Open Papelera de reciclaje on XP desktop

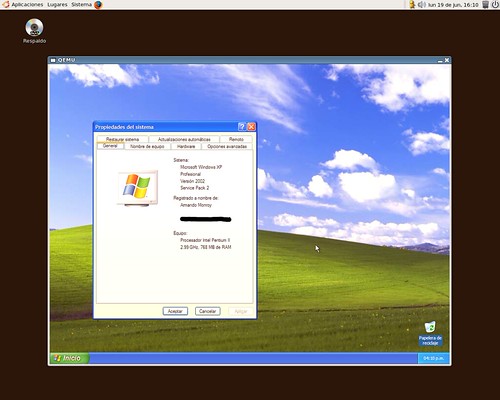430,333
